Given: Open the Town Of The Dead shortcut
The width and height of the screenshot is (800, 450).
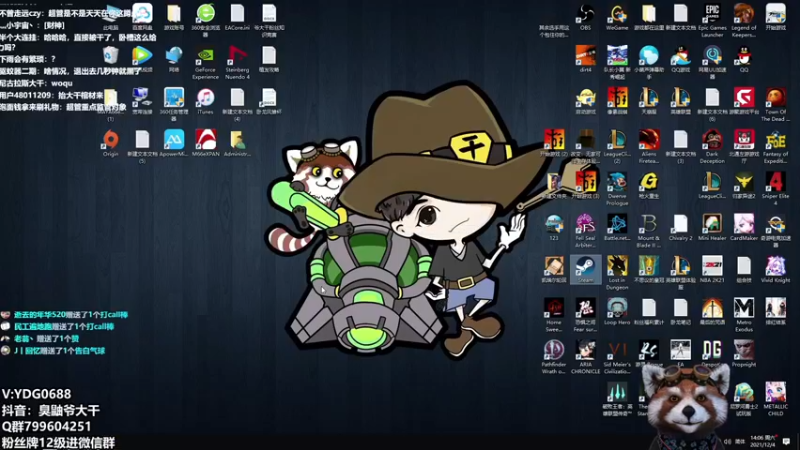Looking at the screenshot, I should [x=776, y=104].
